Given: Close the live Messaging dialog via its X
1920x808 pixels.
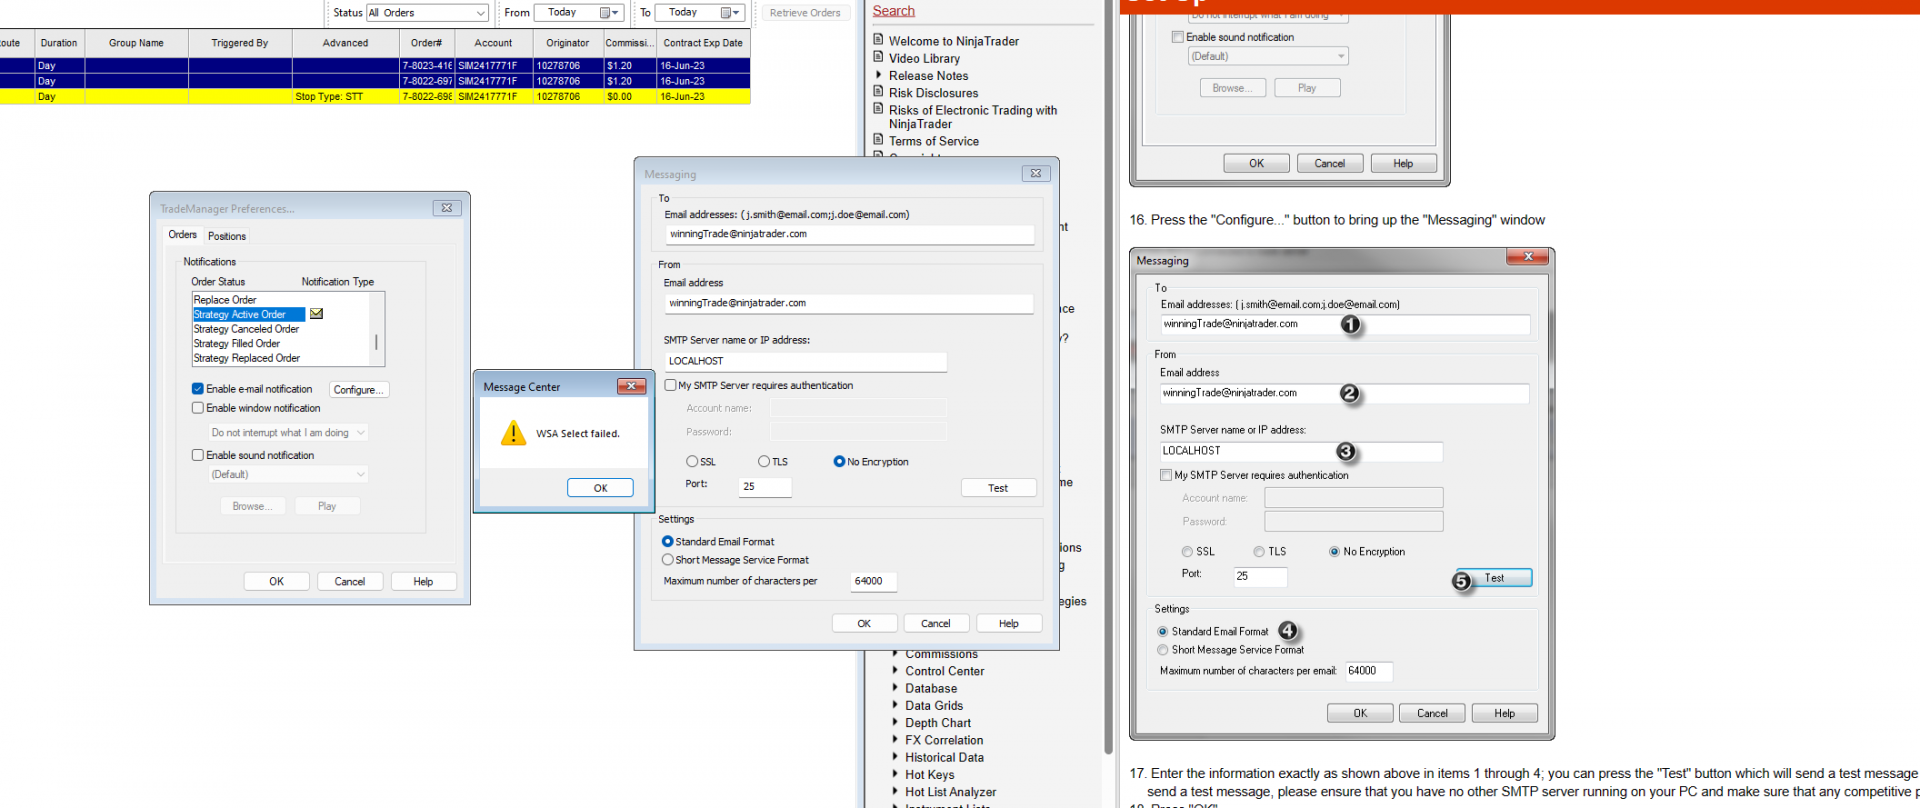Looking at the screenshot, I should [1036, 173].
